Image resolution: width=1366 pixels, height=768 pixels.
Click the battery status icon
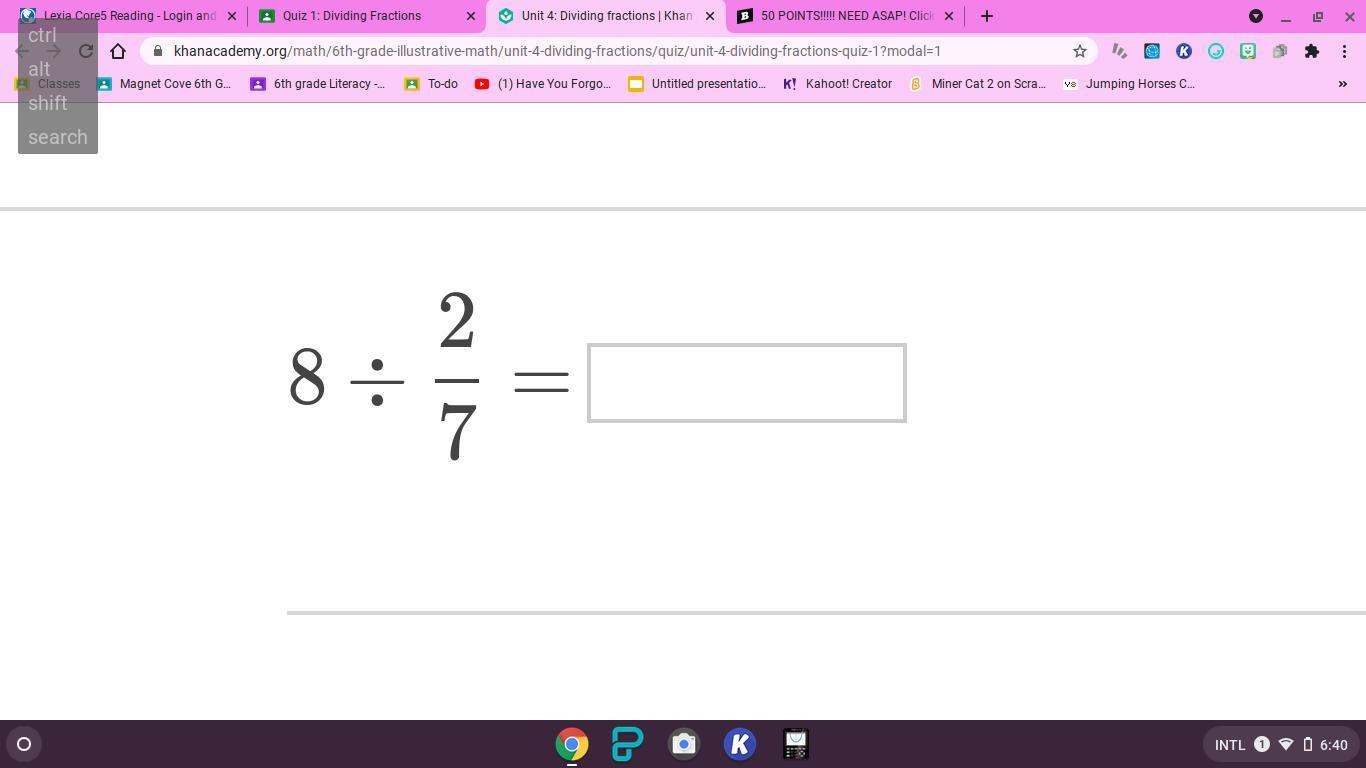click(x=1307, y=744)
